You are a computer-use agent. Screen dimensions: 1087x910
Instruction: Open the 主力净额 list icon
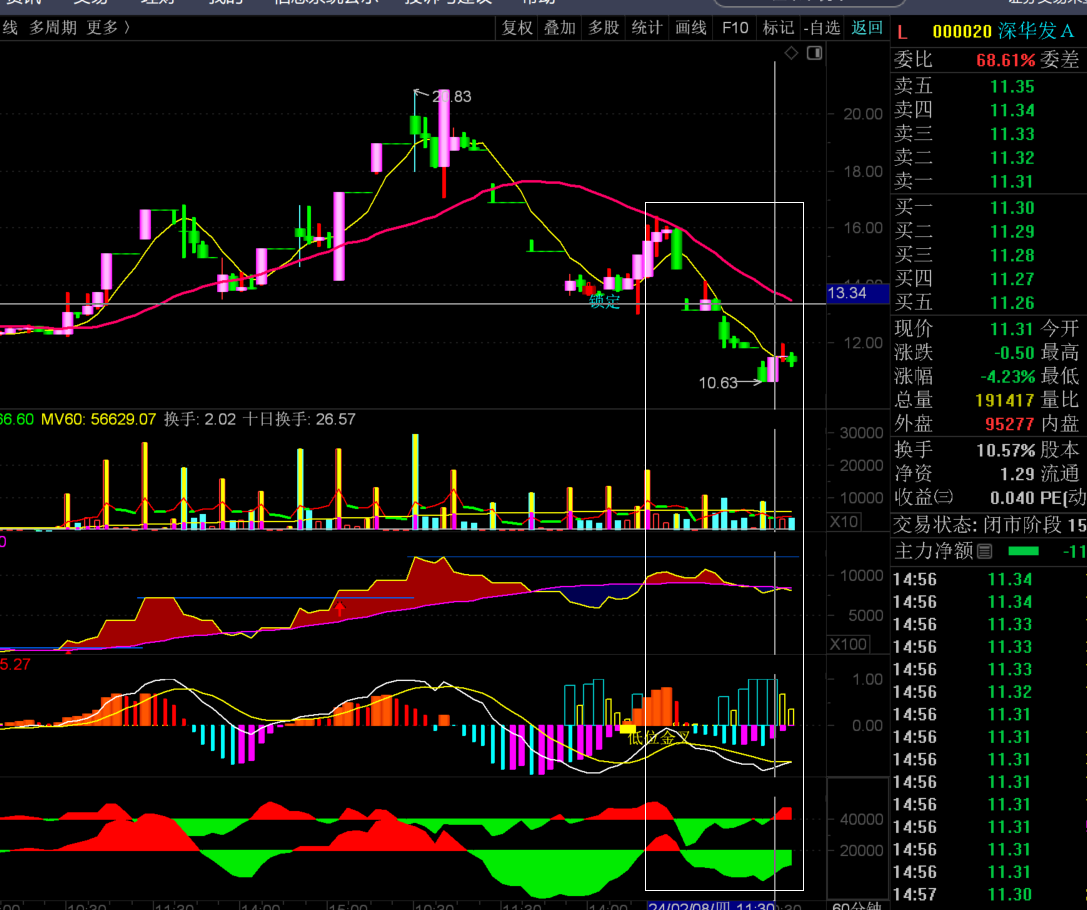(x=984, y=552)
